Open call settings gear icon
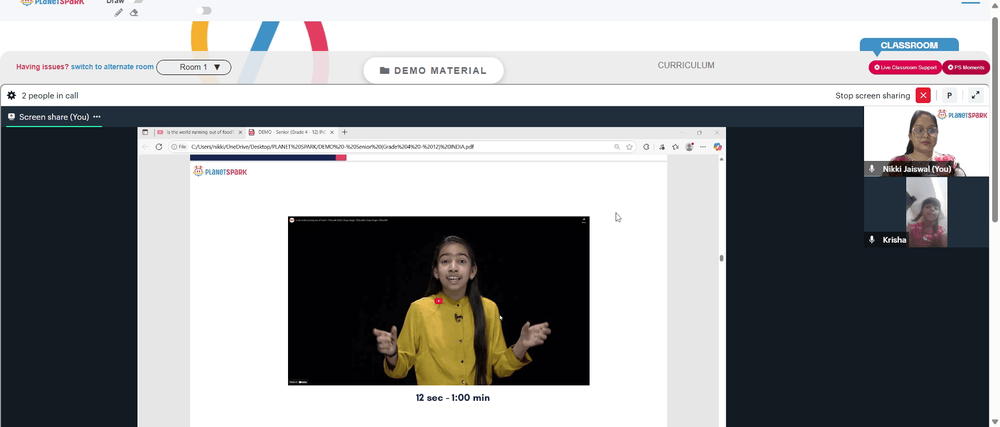1000x427 pixels. click(x=11, y=96)
